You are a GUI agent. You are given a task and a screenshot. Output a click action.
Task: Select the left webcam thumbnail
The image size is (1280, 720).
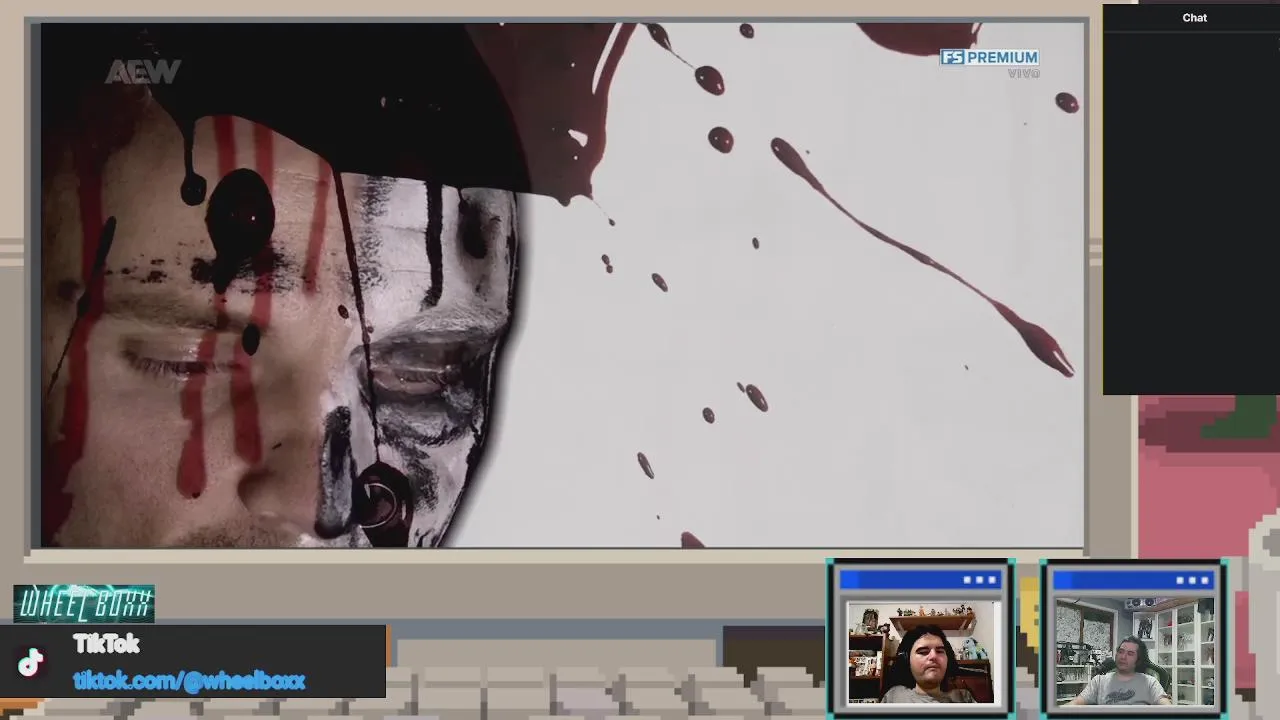923,653
